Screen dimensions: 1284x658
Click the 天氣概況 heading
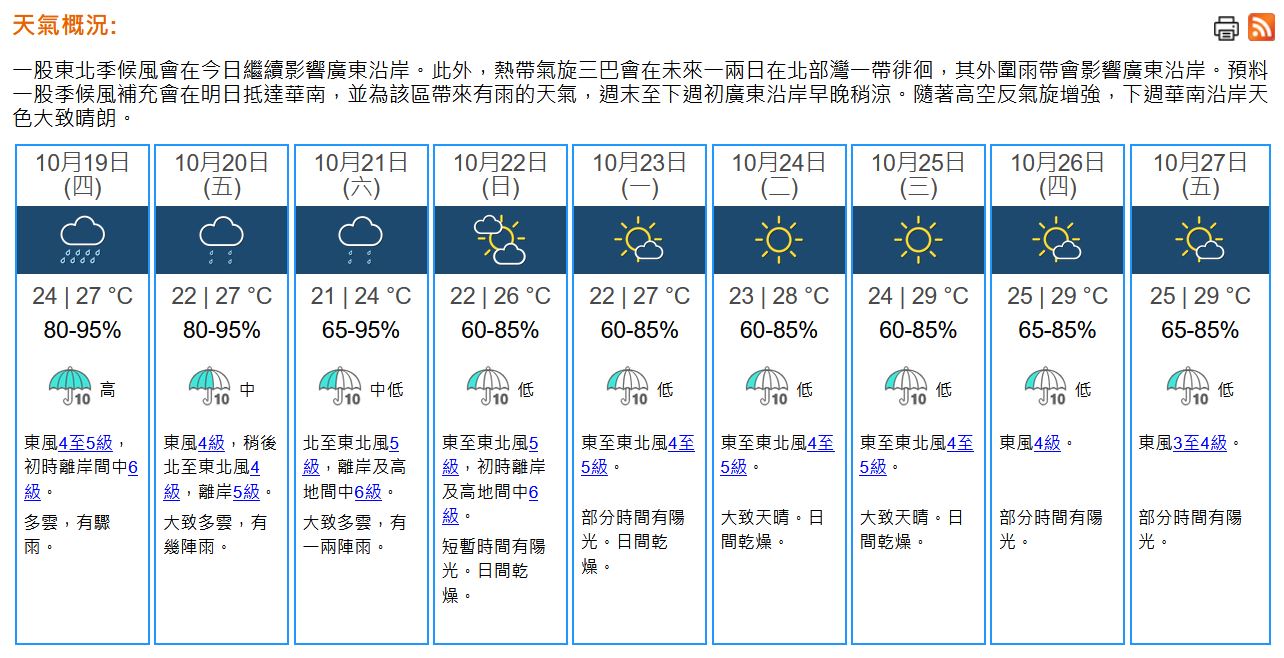[x=65, y=26]
